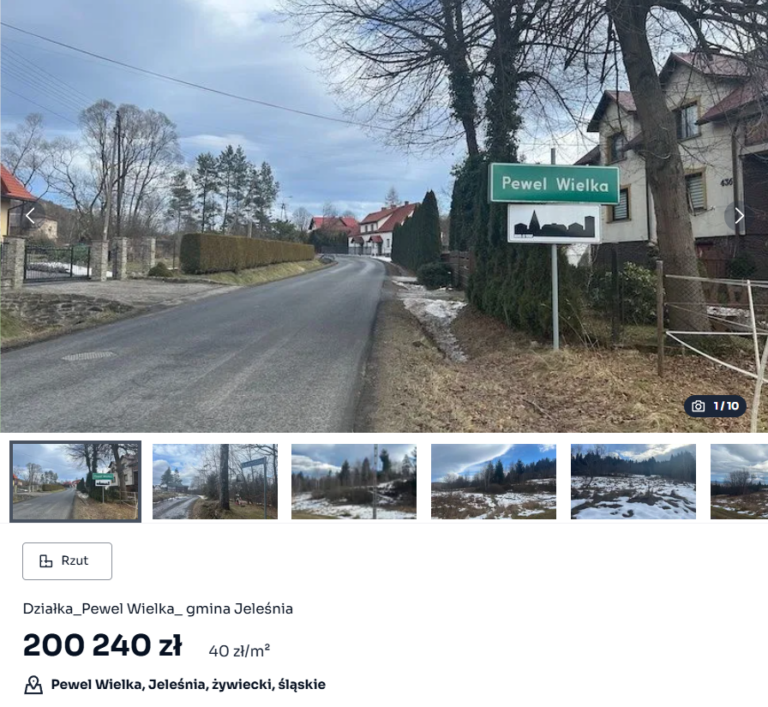Go to the previous photo with left arrow
This screenshot has height=707, width=768.
[30, 216]
